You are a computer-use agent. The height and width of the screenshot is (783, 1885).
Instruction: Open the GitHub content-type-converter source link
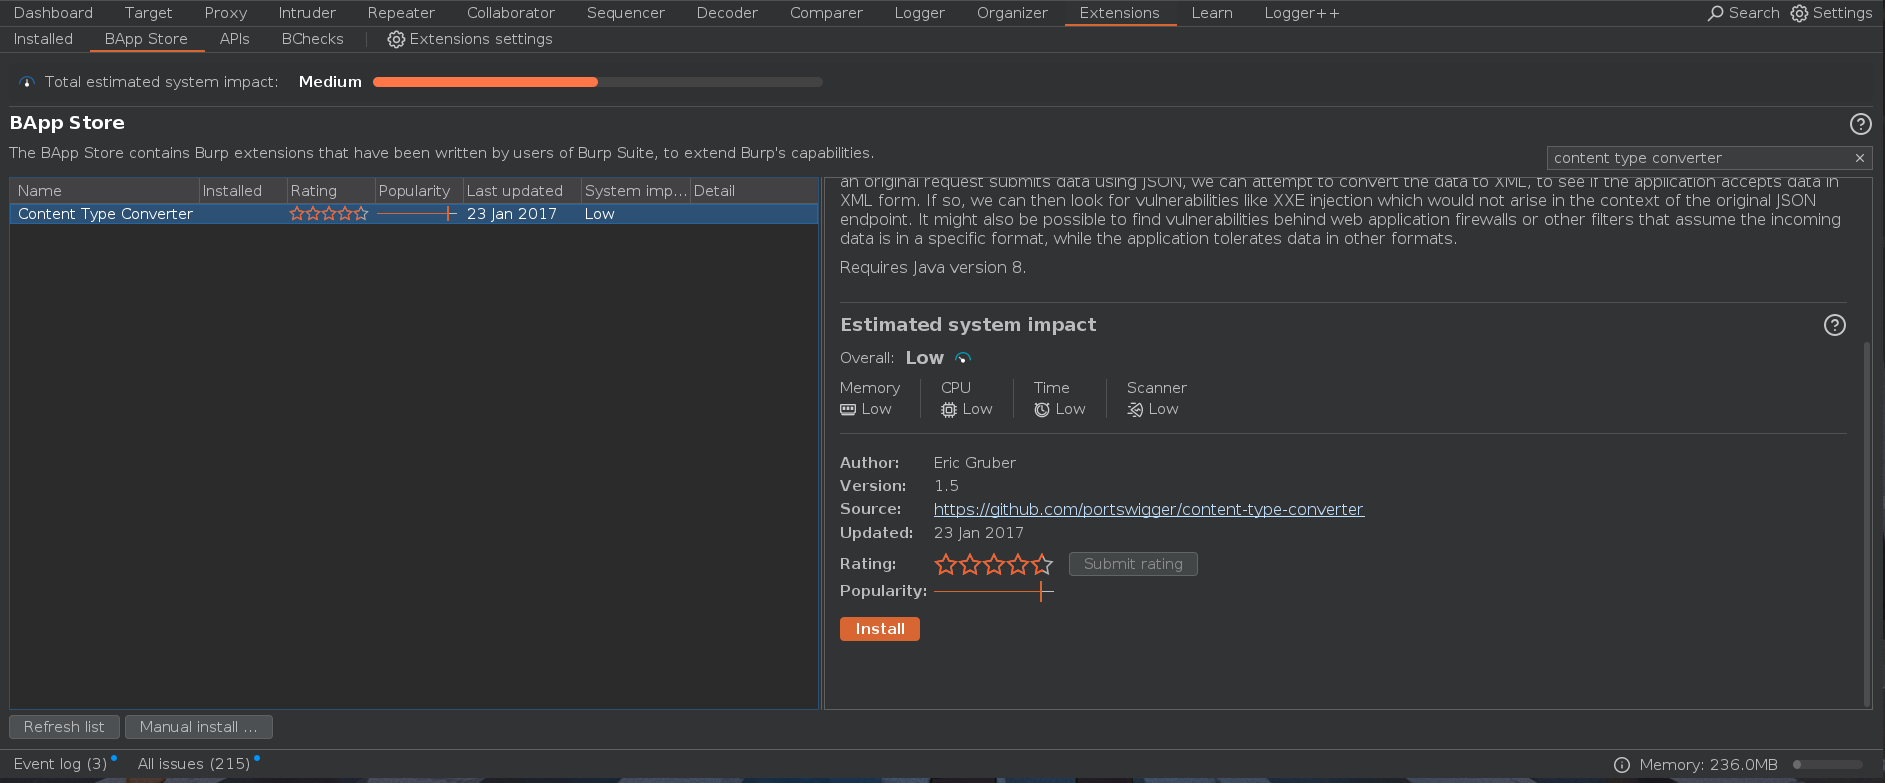tap(1149, 509)
